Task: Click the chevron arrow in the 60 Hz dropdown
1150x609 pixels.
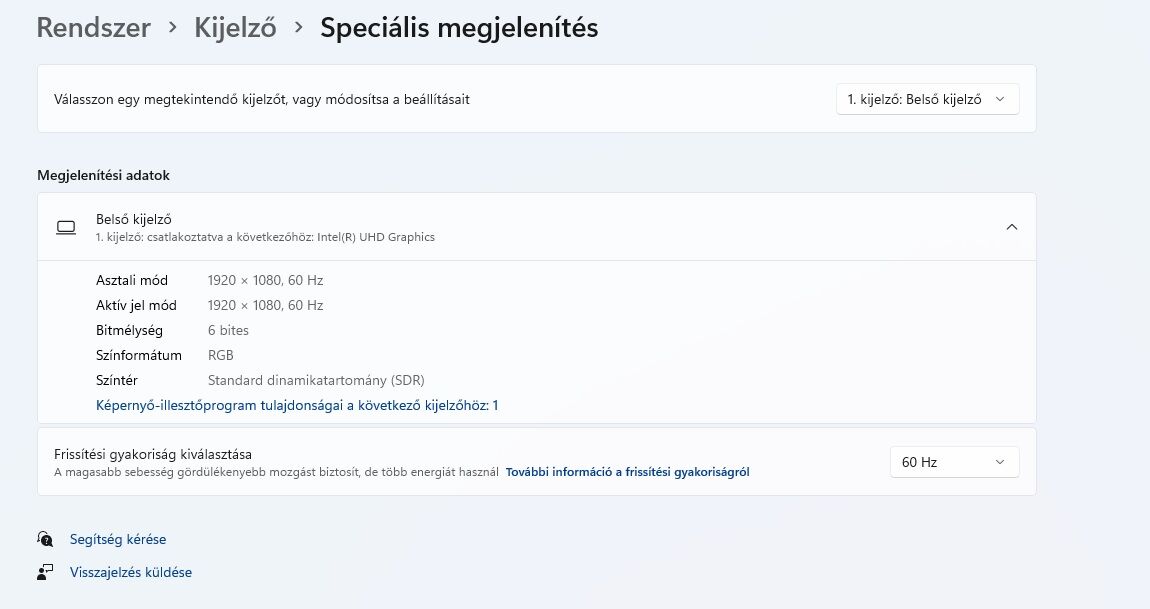Action: 1000,462
